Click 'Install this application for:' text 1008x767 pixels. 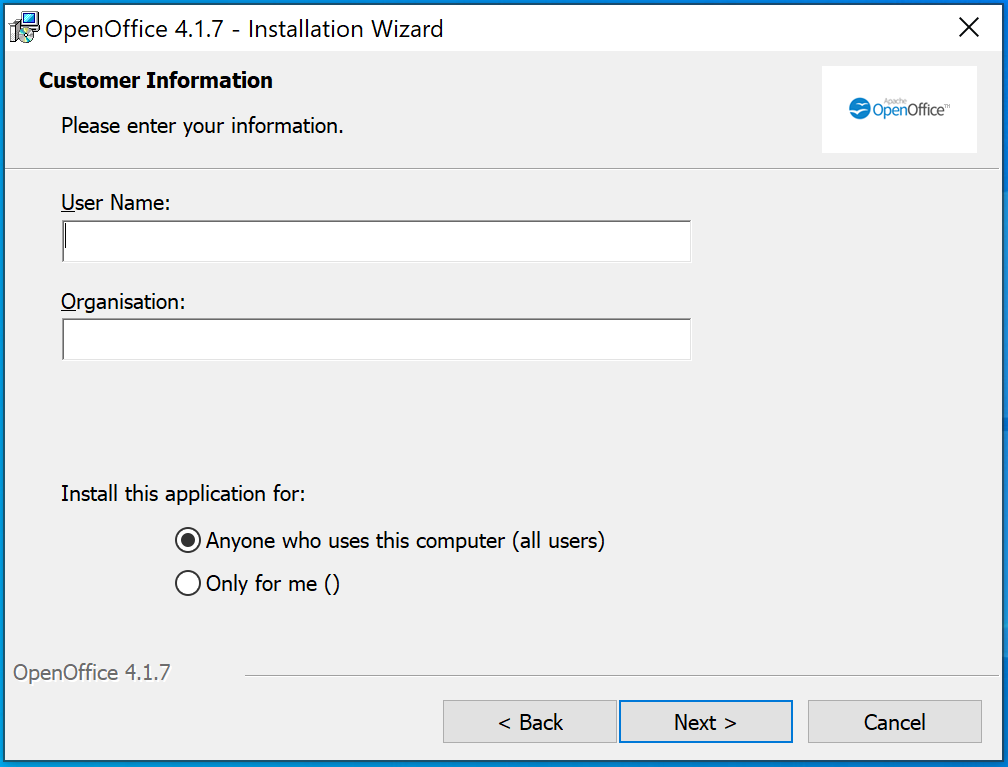point(183,494)
